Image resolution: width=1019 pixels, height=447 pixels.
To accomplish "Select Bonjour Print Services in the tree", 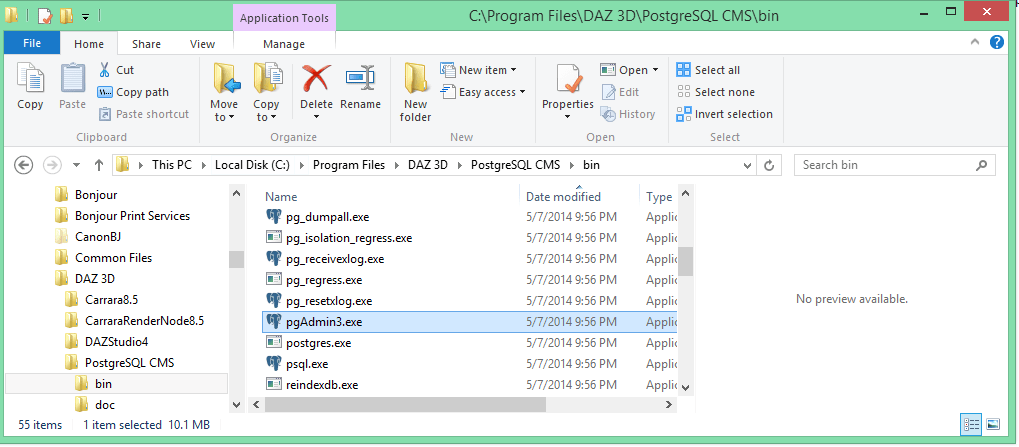I will [x=133, y=216].
